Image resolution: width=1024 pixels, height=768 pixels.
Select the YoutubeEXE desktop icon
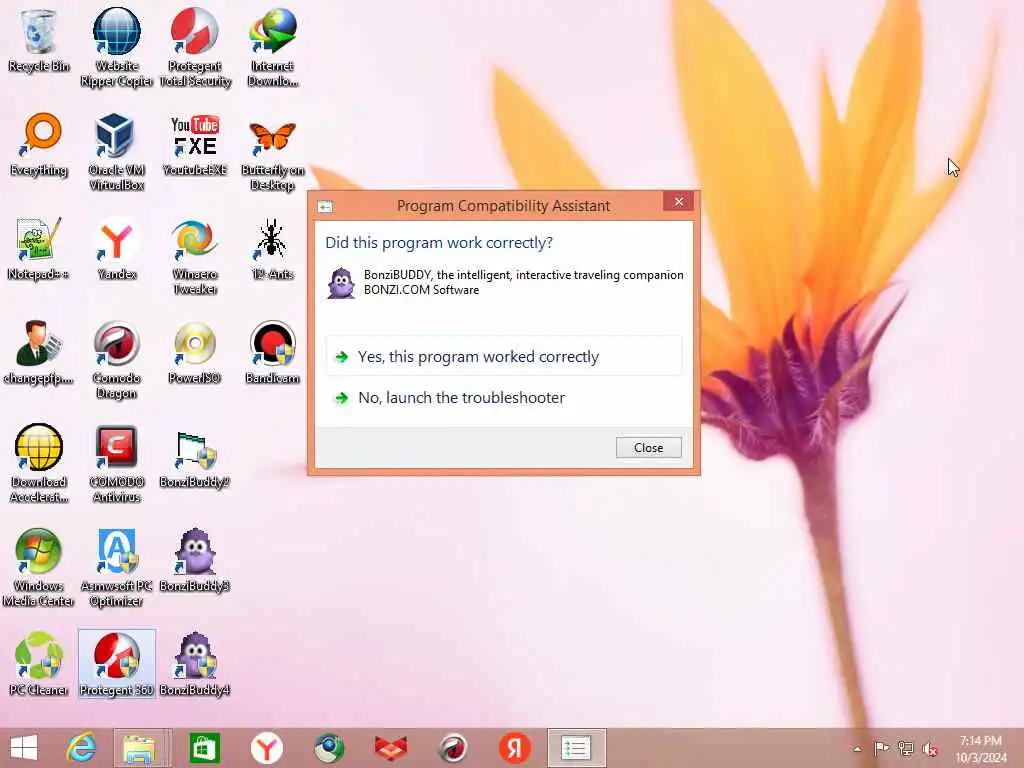195,145
